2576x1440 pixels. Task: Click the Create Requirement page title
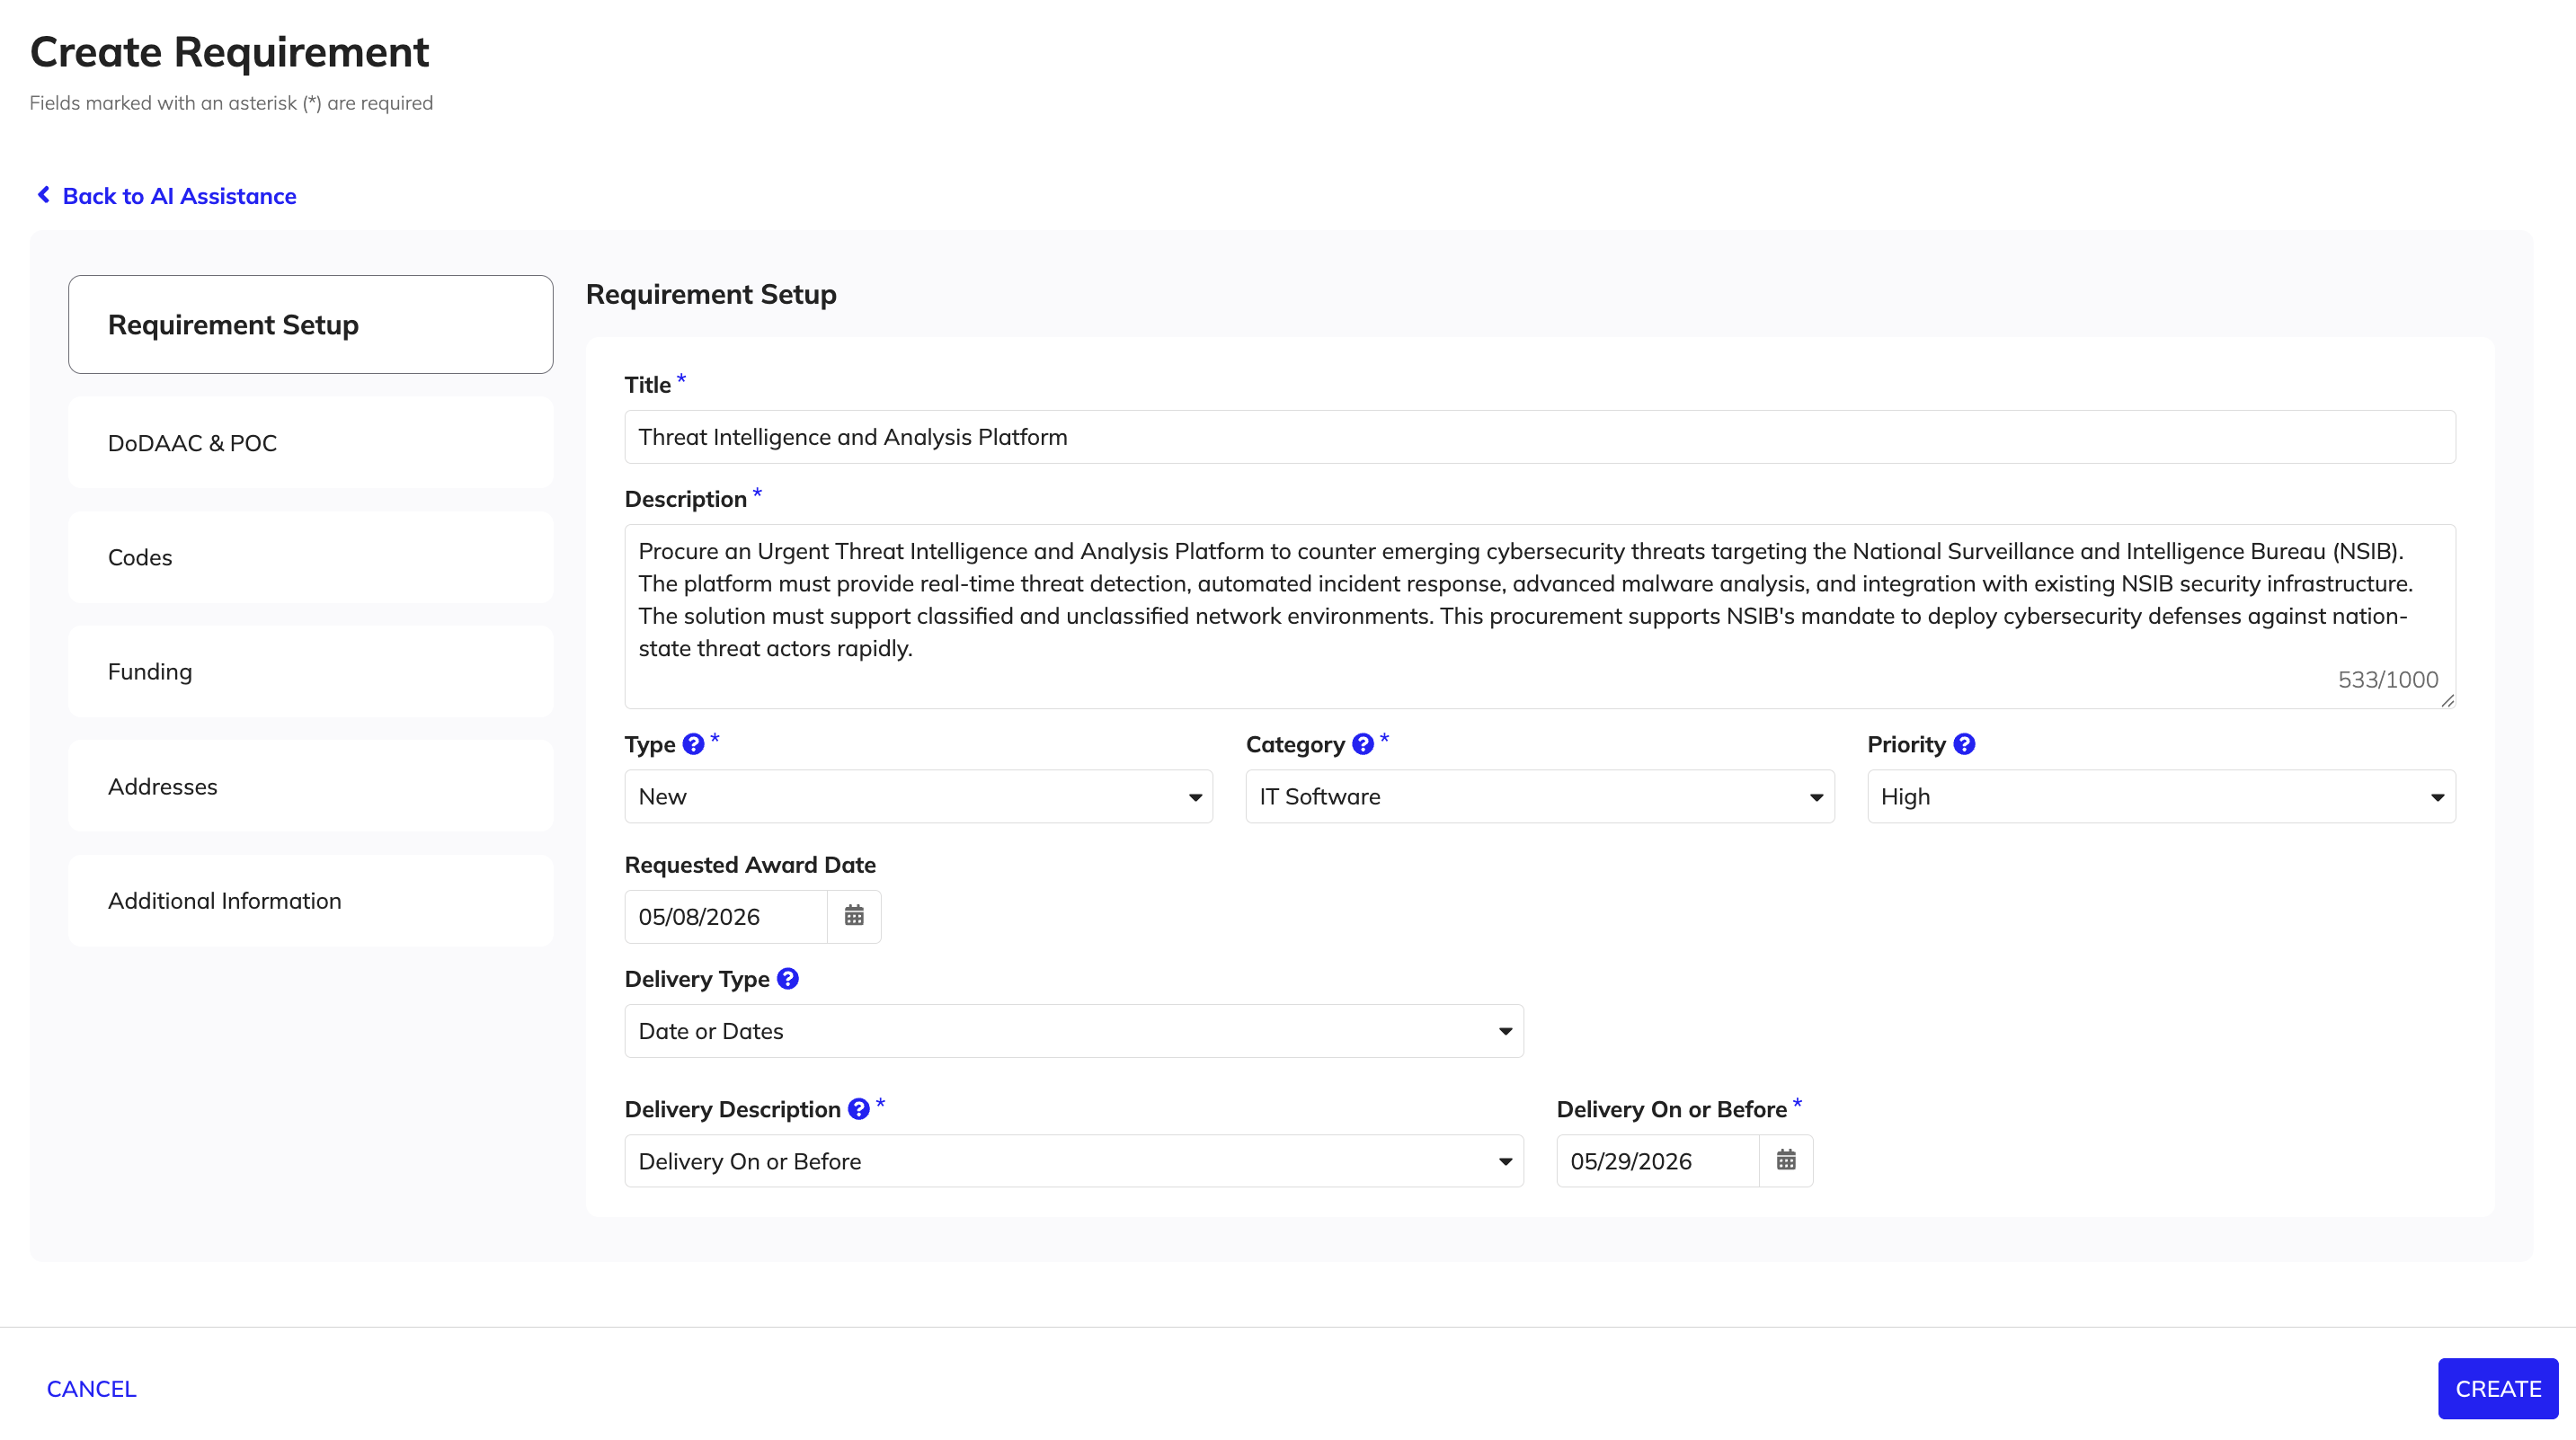click(229, 52)
